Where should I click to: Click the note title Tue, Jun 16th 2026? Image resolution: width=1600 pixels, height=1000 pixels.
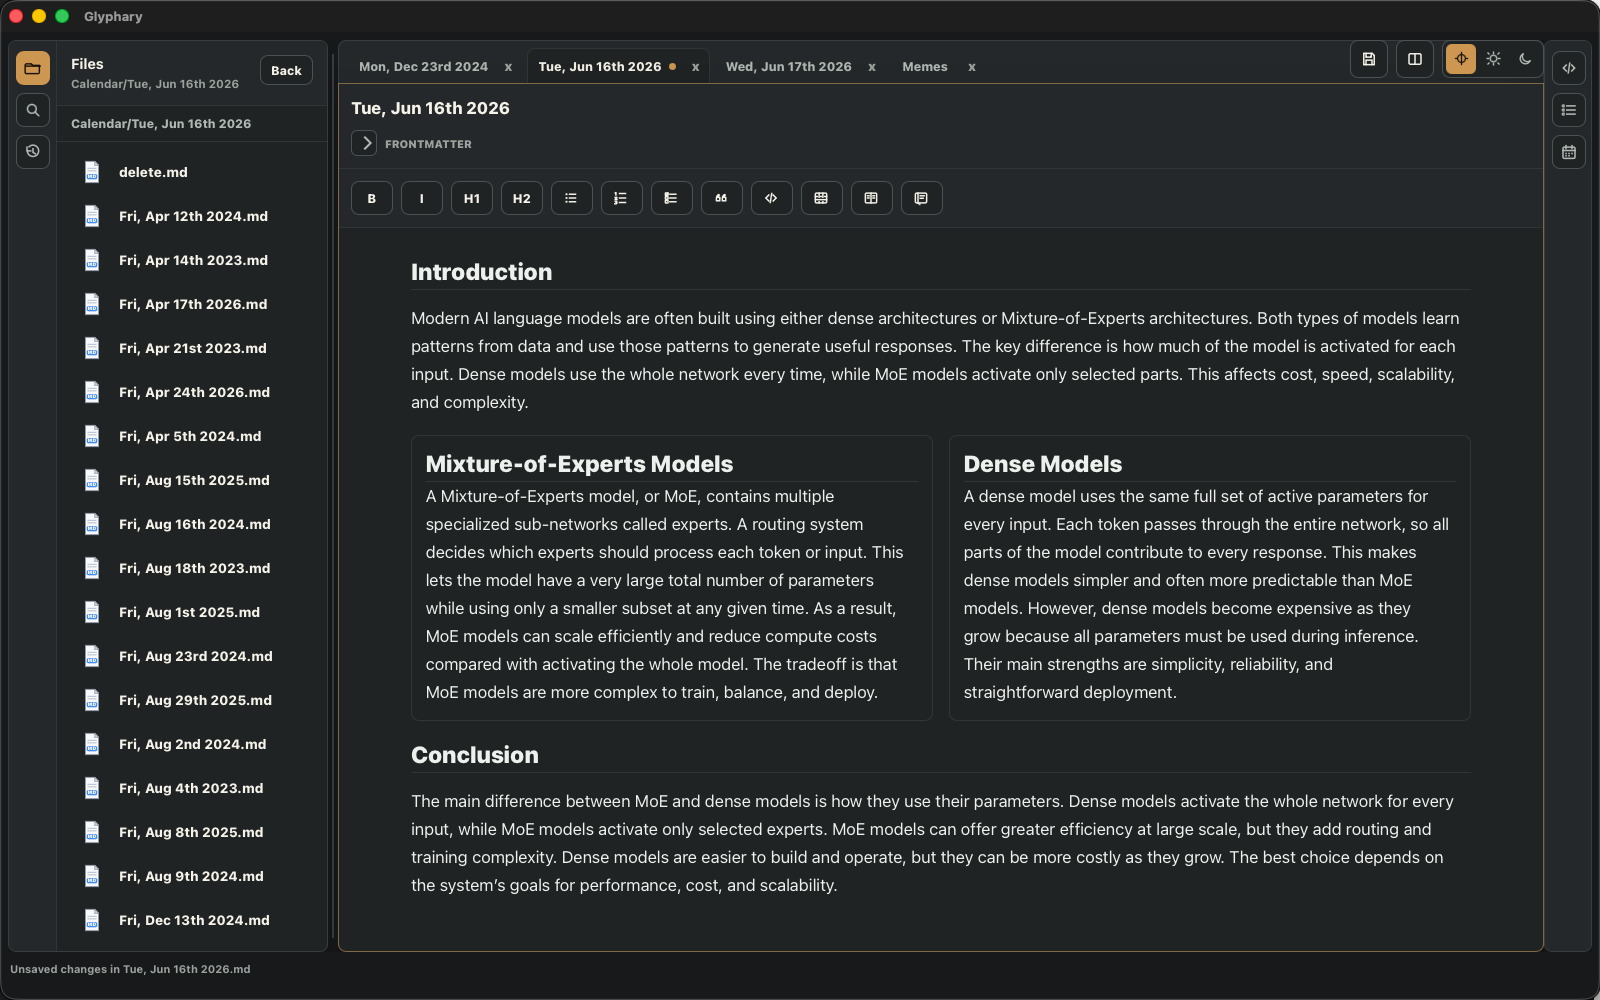click(430, 108)
